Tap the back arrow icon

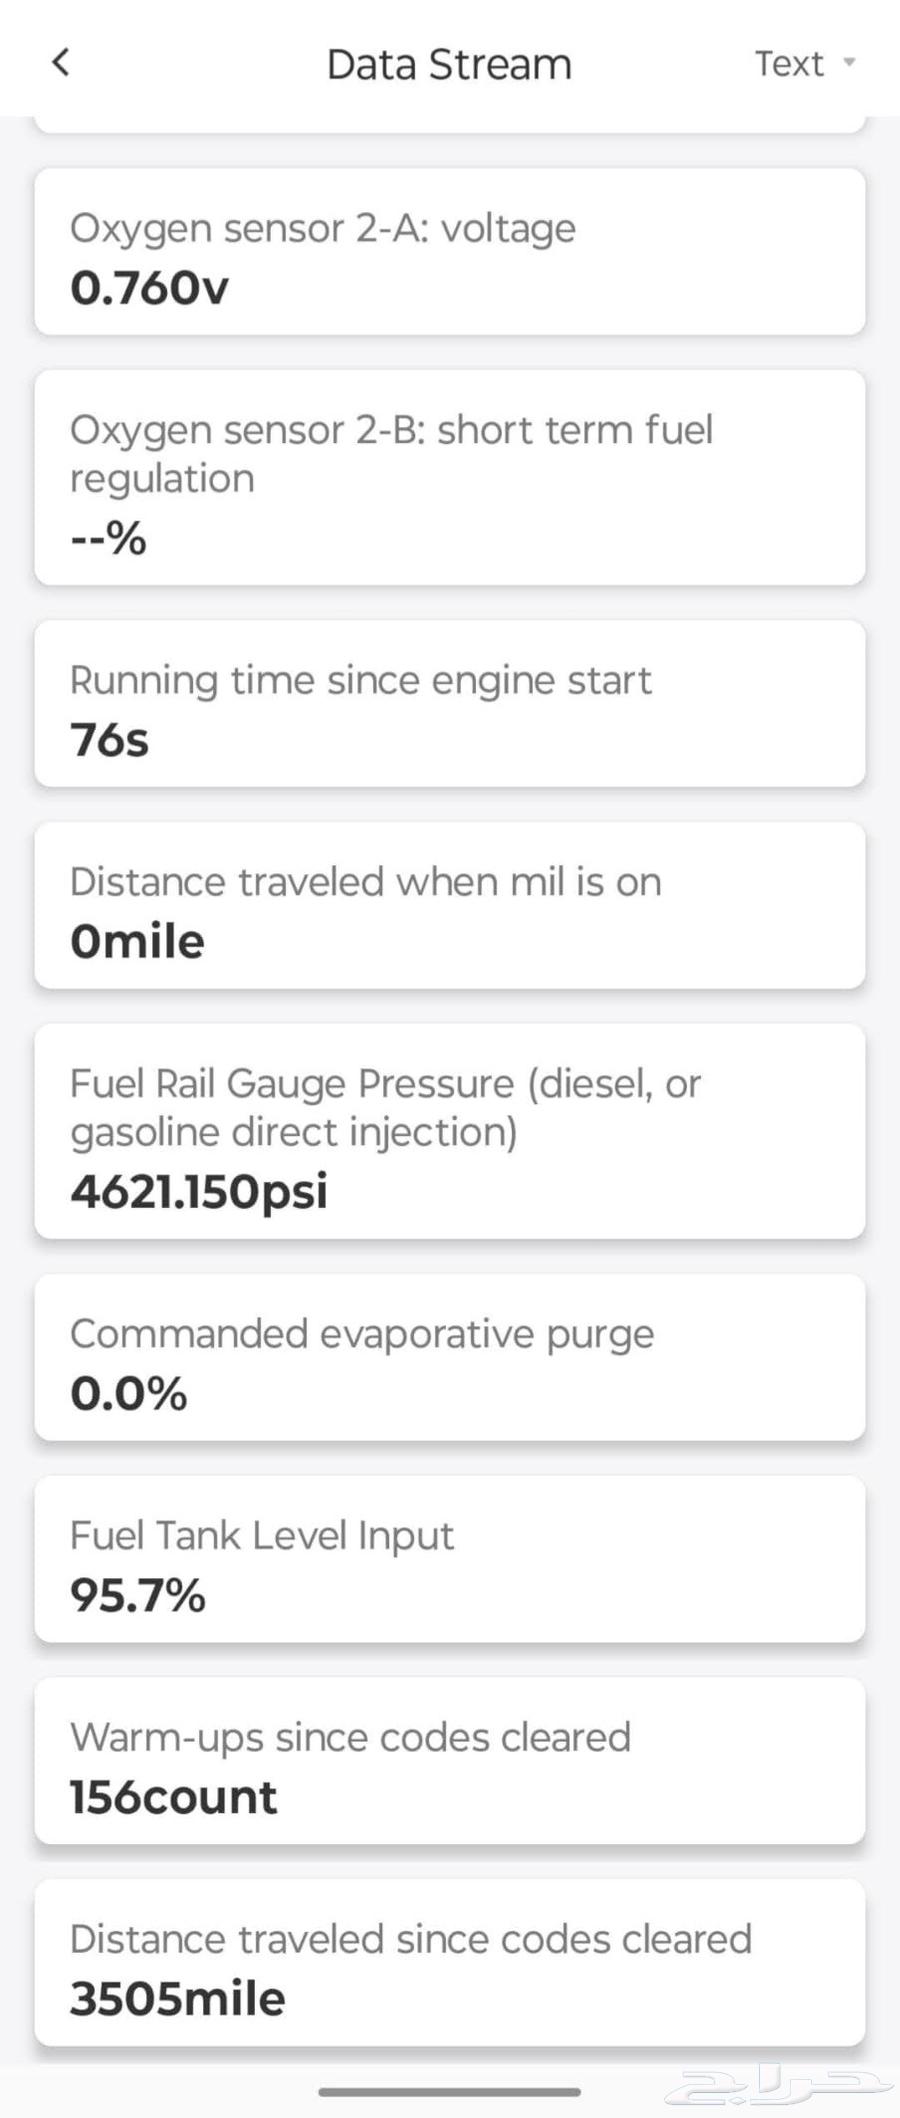coord(61,63)
